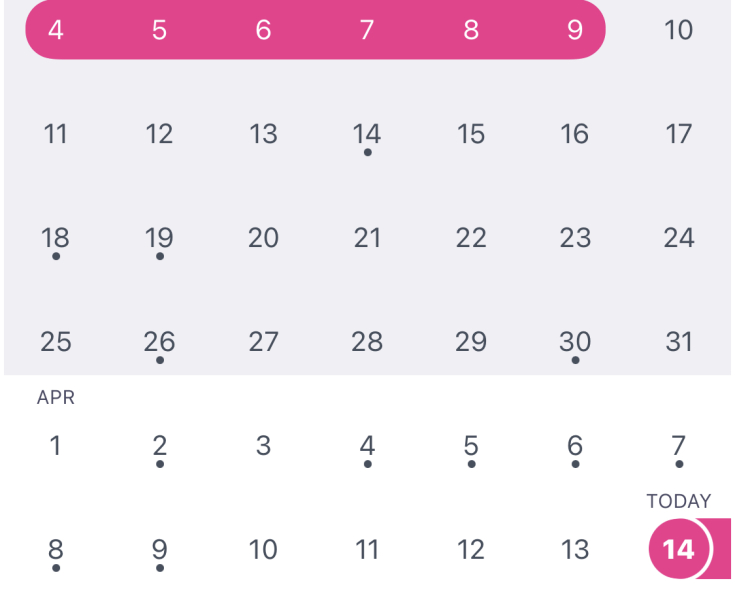Screen dimensions: 735x600
Task: Choose April 5 with event dot
Action: tap(471, 446)
